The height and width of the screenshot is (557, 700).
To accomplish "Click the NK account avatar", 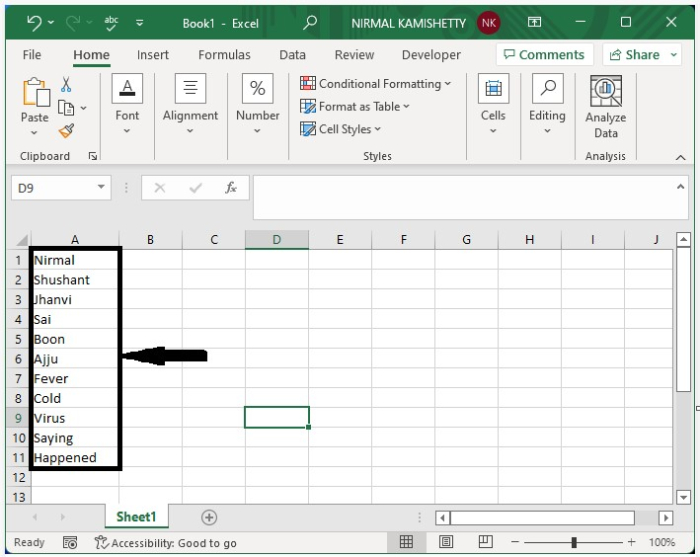I will (x=488, y=23).
